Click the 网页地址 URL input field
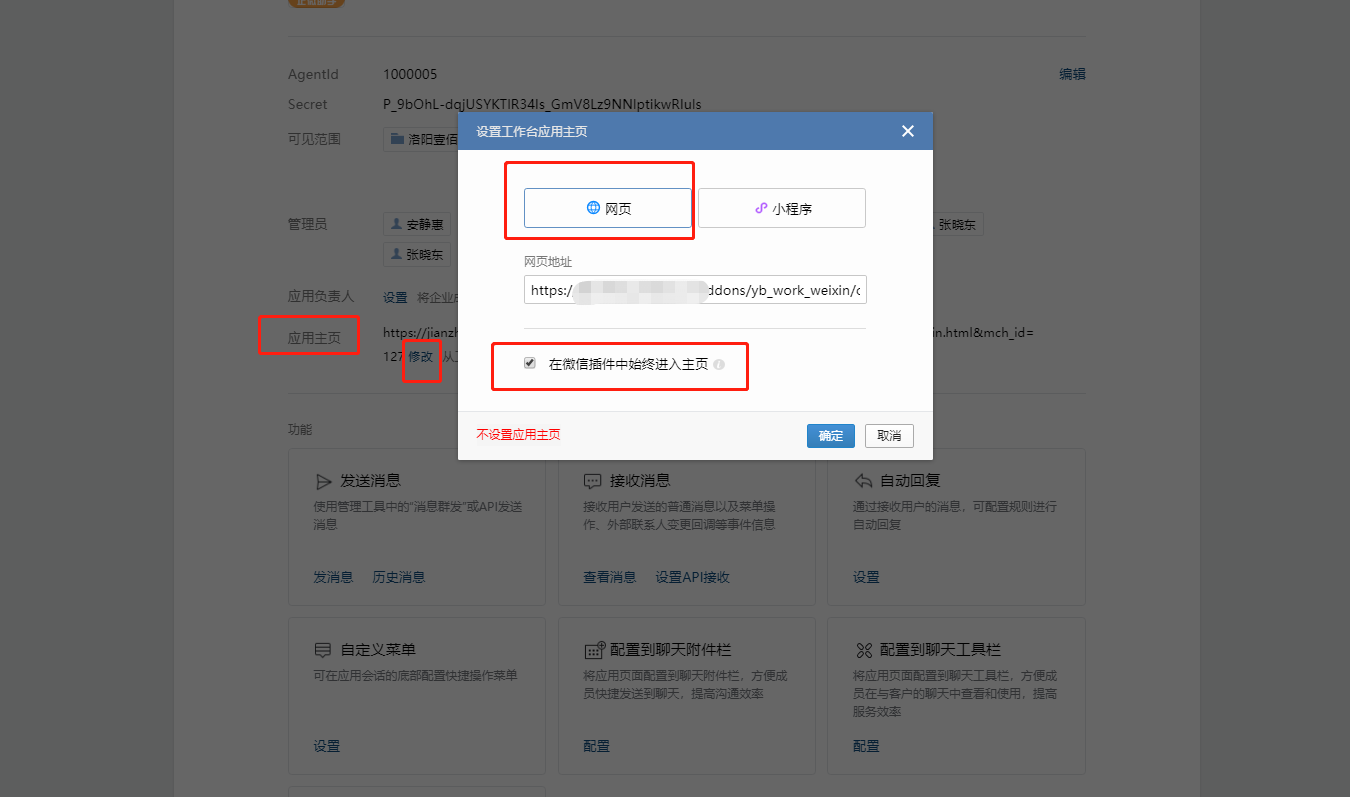 click(x=695, y=290)
